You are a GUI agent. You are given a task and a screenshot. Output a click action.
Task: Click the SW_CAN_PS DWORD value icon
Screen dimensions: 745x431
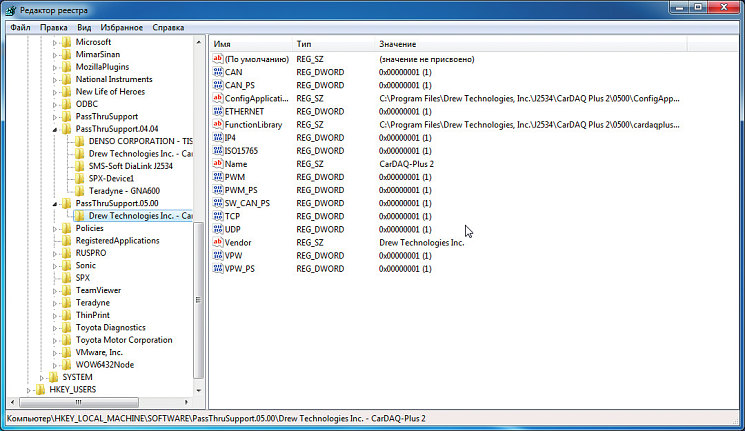[218, 203]
